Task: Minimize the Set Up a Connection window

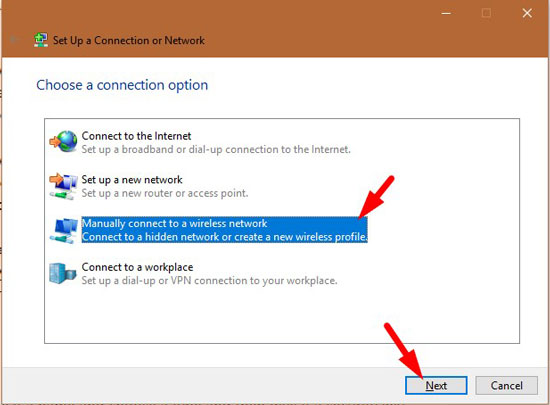Action: pyautogui.click(x=446, y=13)
